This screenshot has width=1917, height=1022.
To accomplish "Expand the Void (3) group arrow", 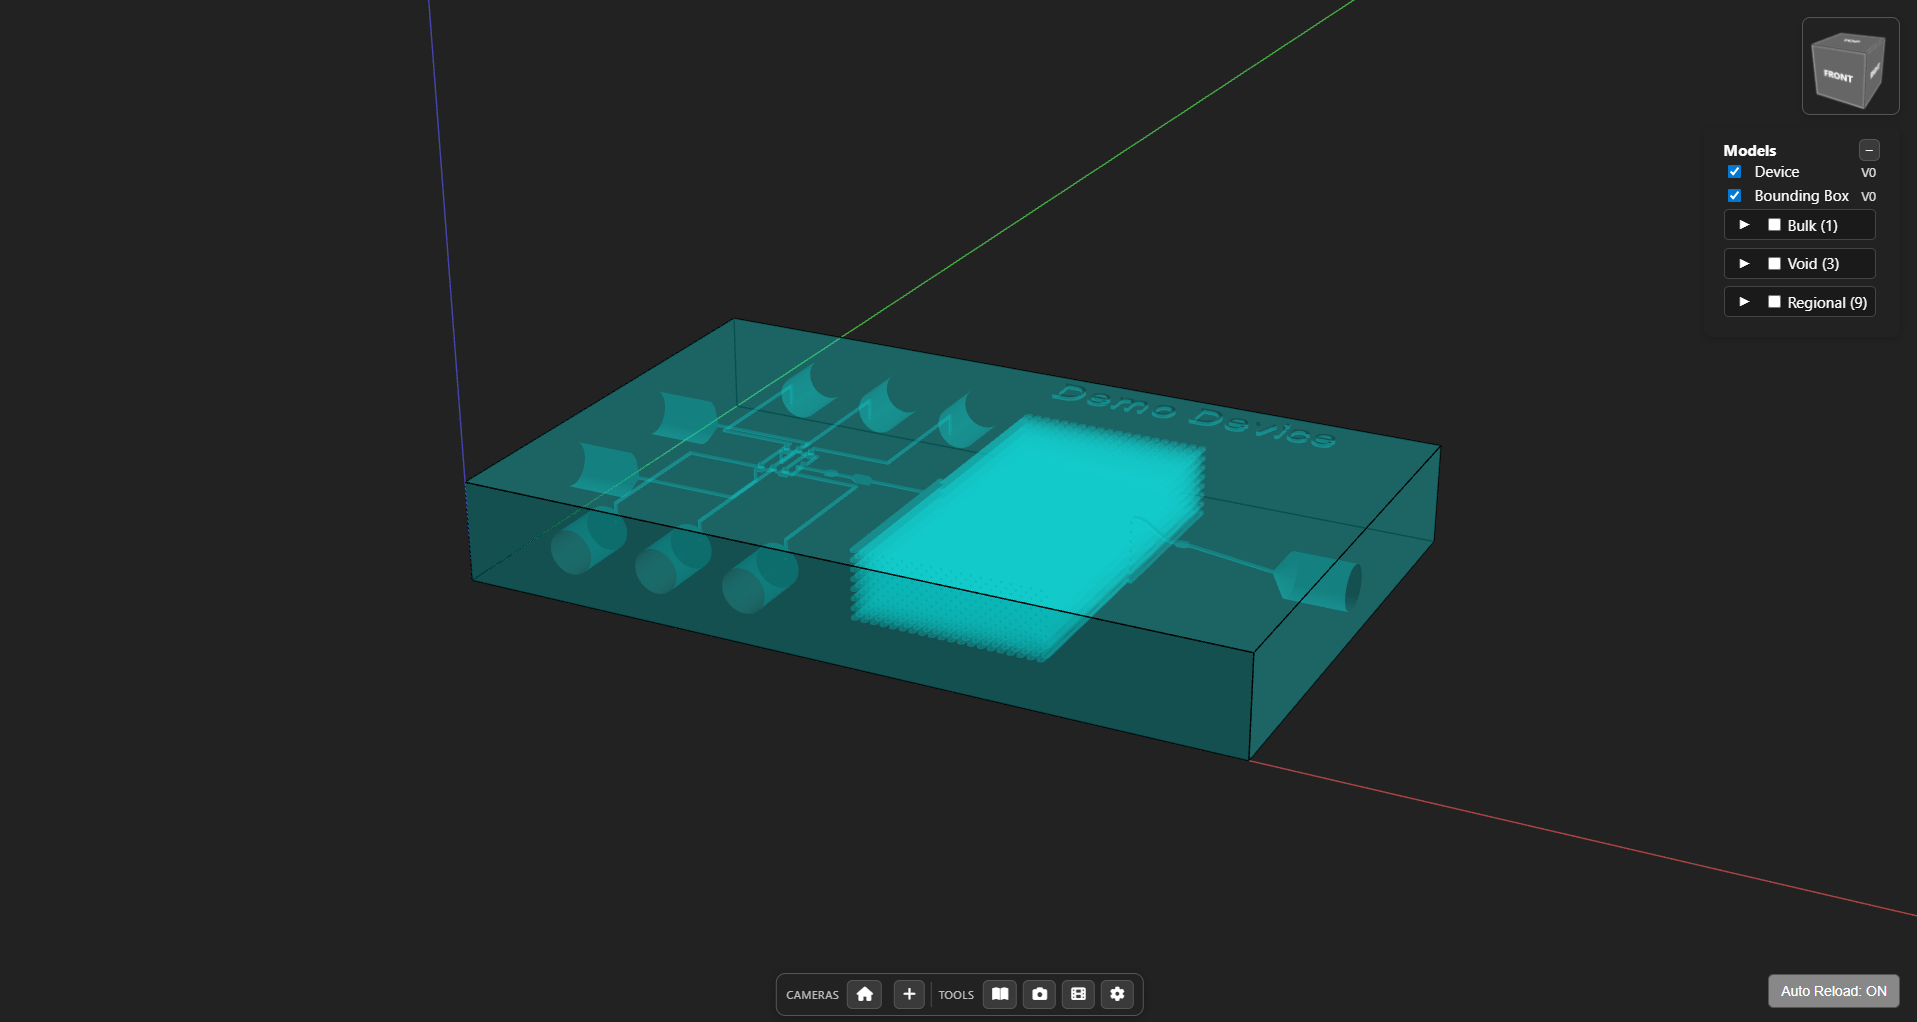I will 1744,263.
